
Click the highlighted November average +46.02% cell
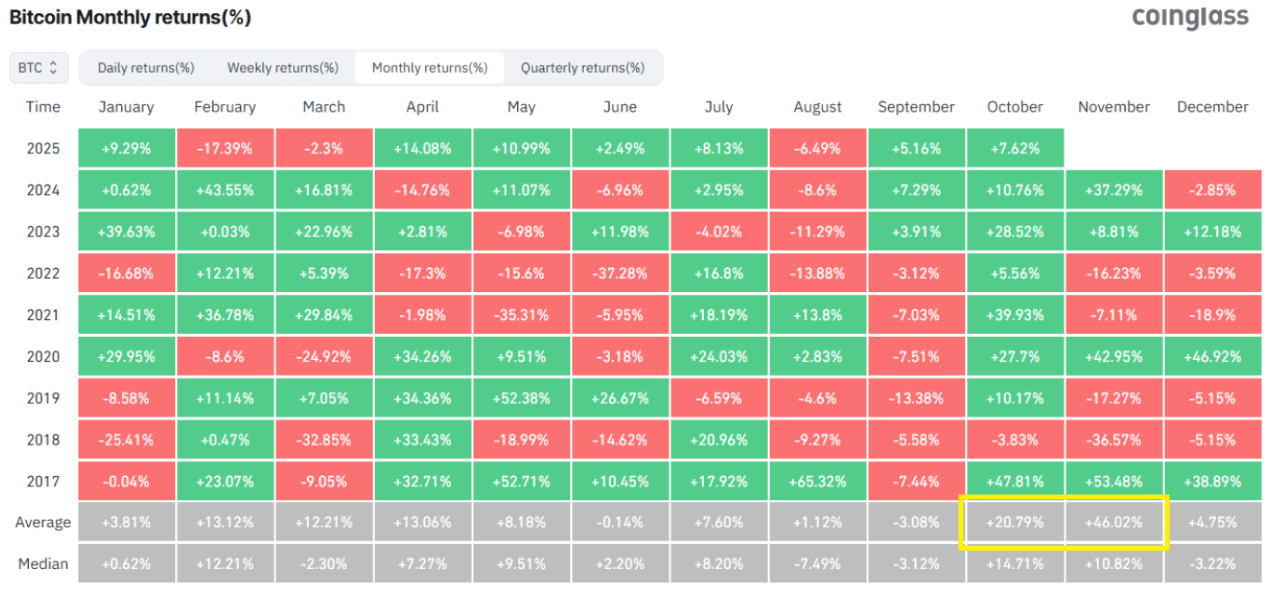click(1113, 522)
